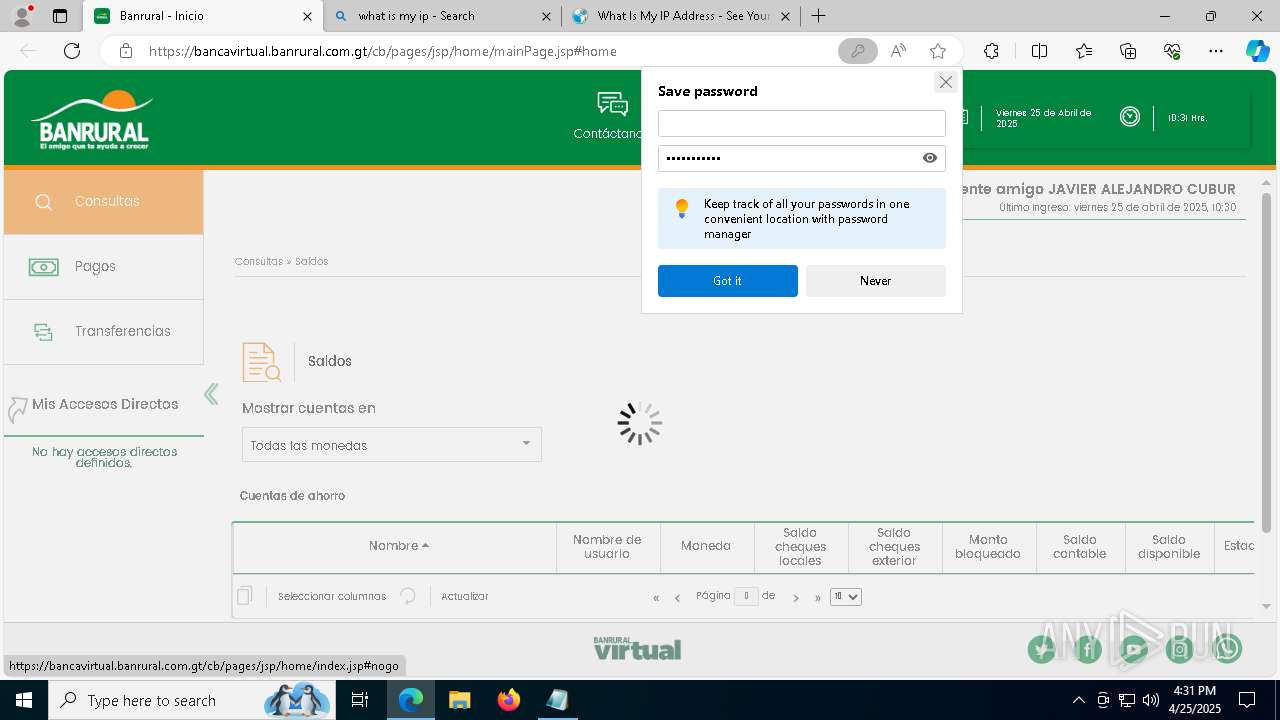Open Favorites list icon
Viewport: 1280px width, 720px height.
[1084, 51]
